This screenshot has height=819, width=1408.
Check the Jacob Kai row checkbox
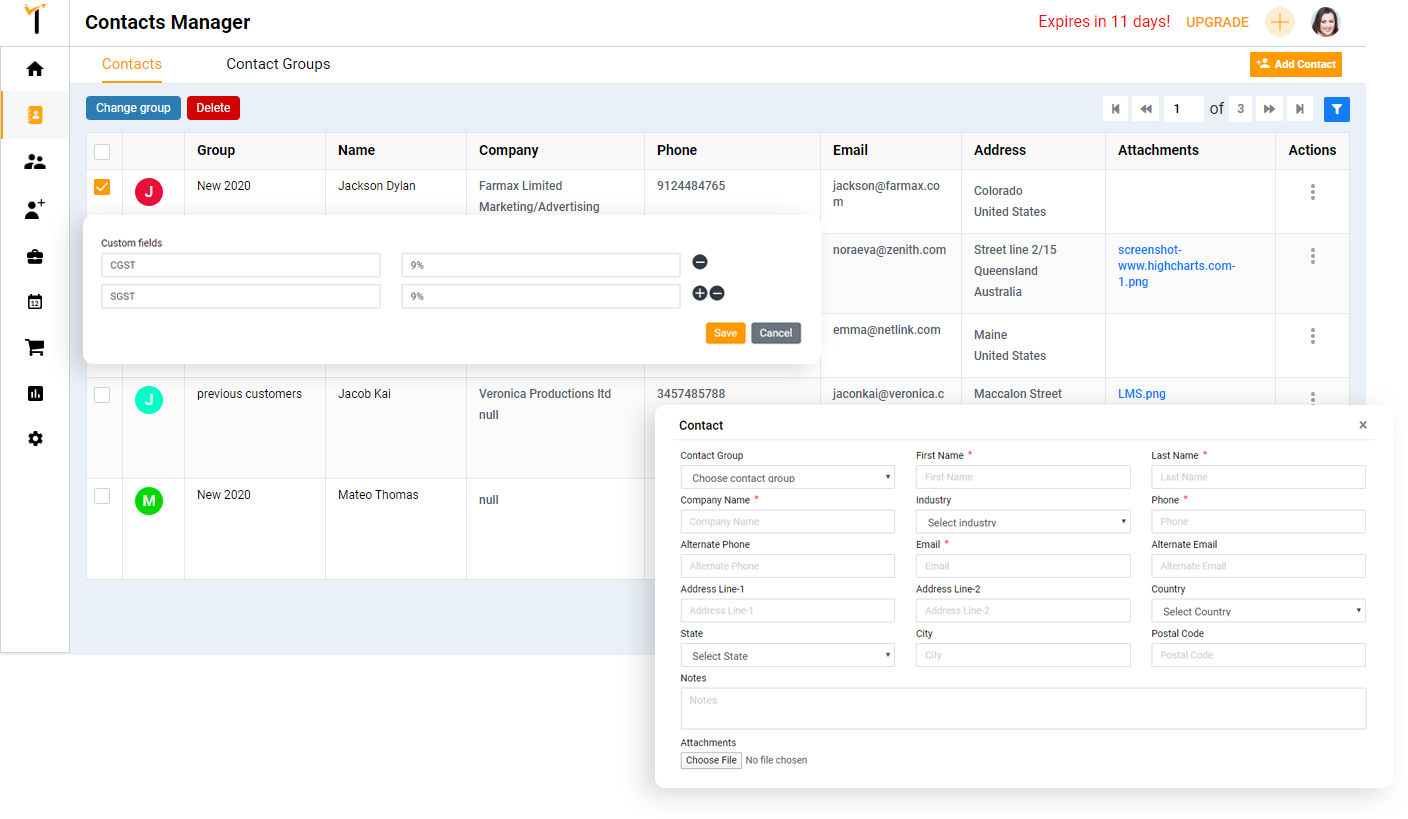pos(102,395)
